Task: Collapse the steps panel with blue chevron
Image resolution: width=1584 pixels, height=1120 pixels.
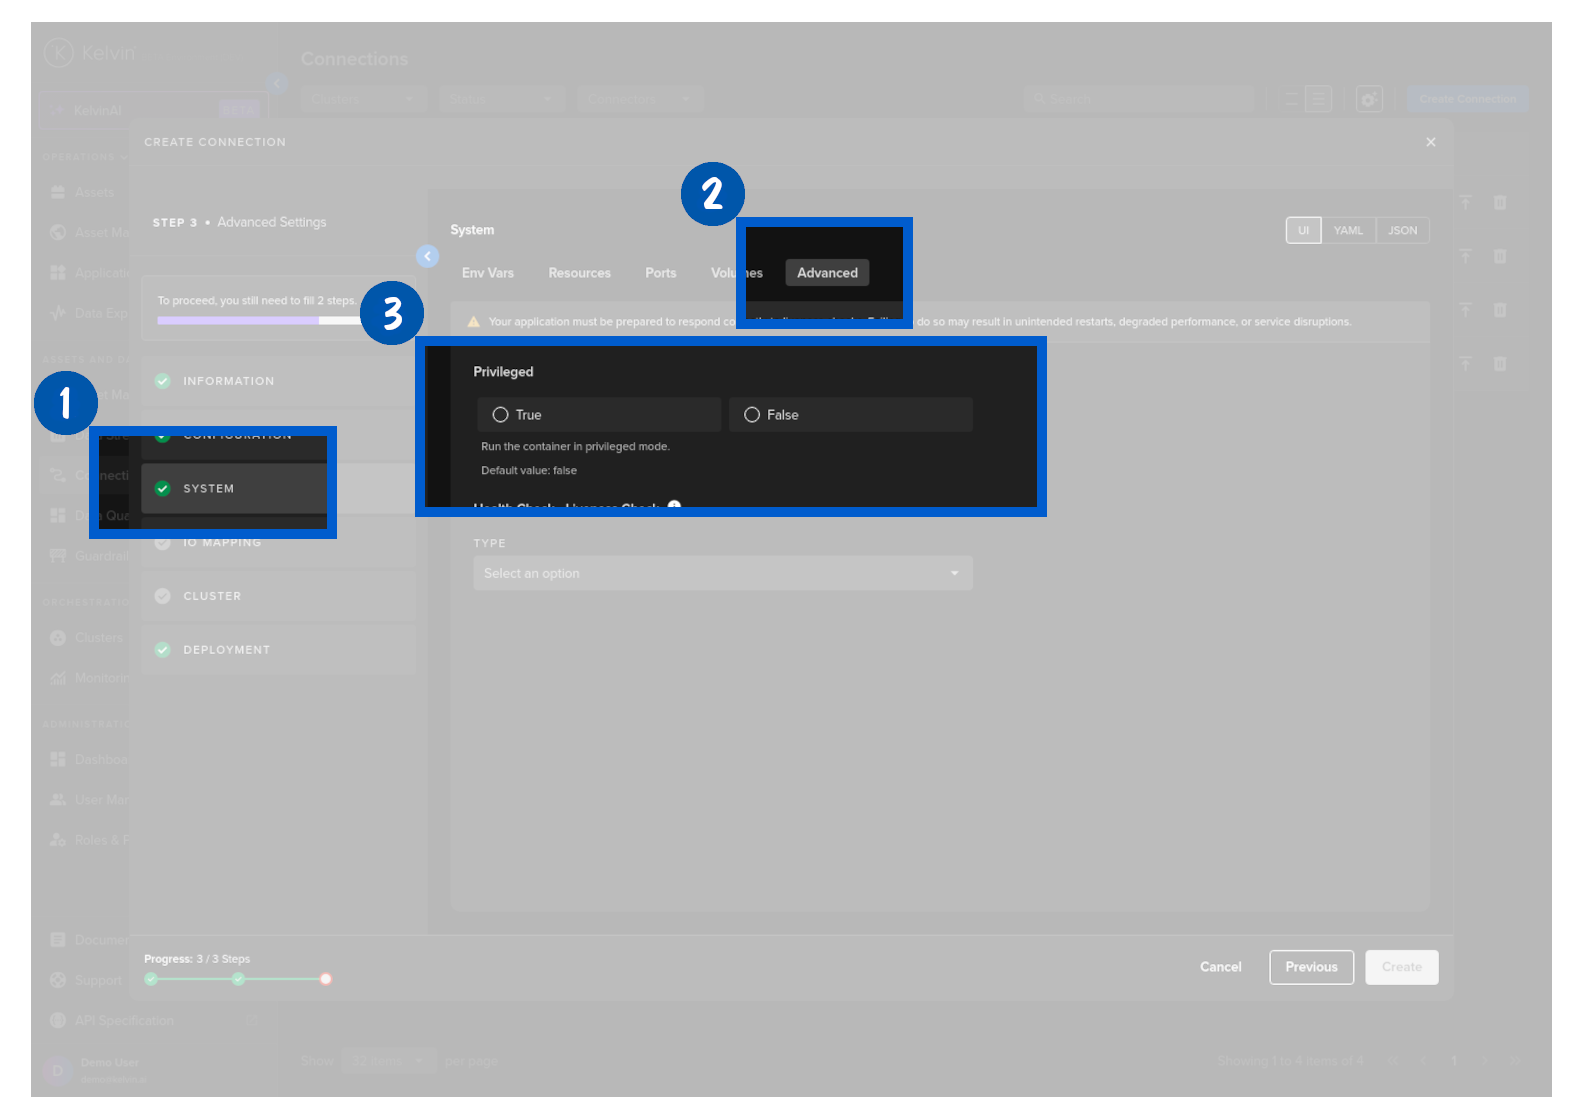Action: coord(427,256)
